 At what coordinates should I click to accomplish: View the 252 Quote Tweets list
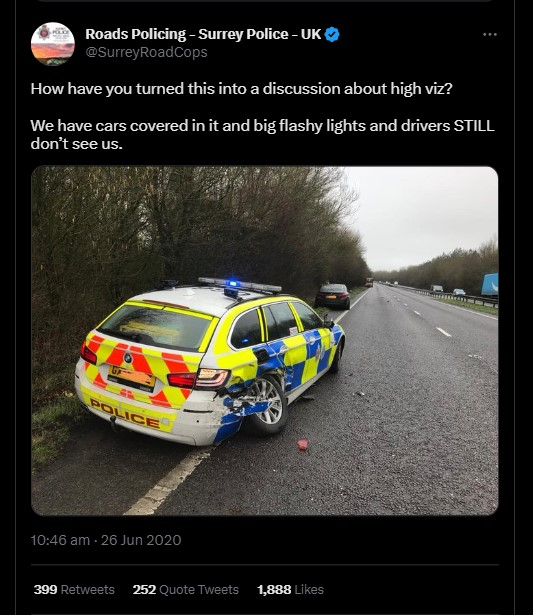[x=186, y=590]
